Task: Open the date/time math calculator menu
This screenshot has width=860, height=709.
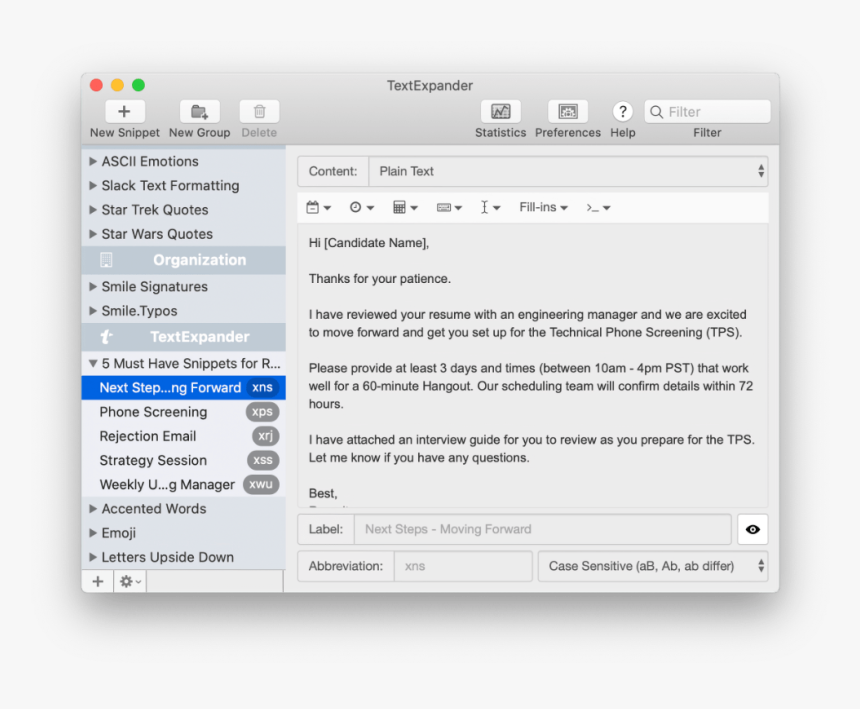Action: pyautogui.click(x=405, y=207)
